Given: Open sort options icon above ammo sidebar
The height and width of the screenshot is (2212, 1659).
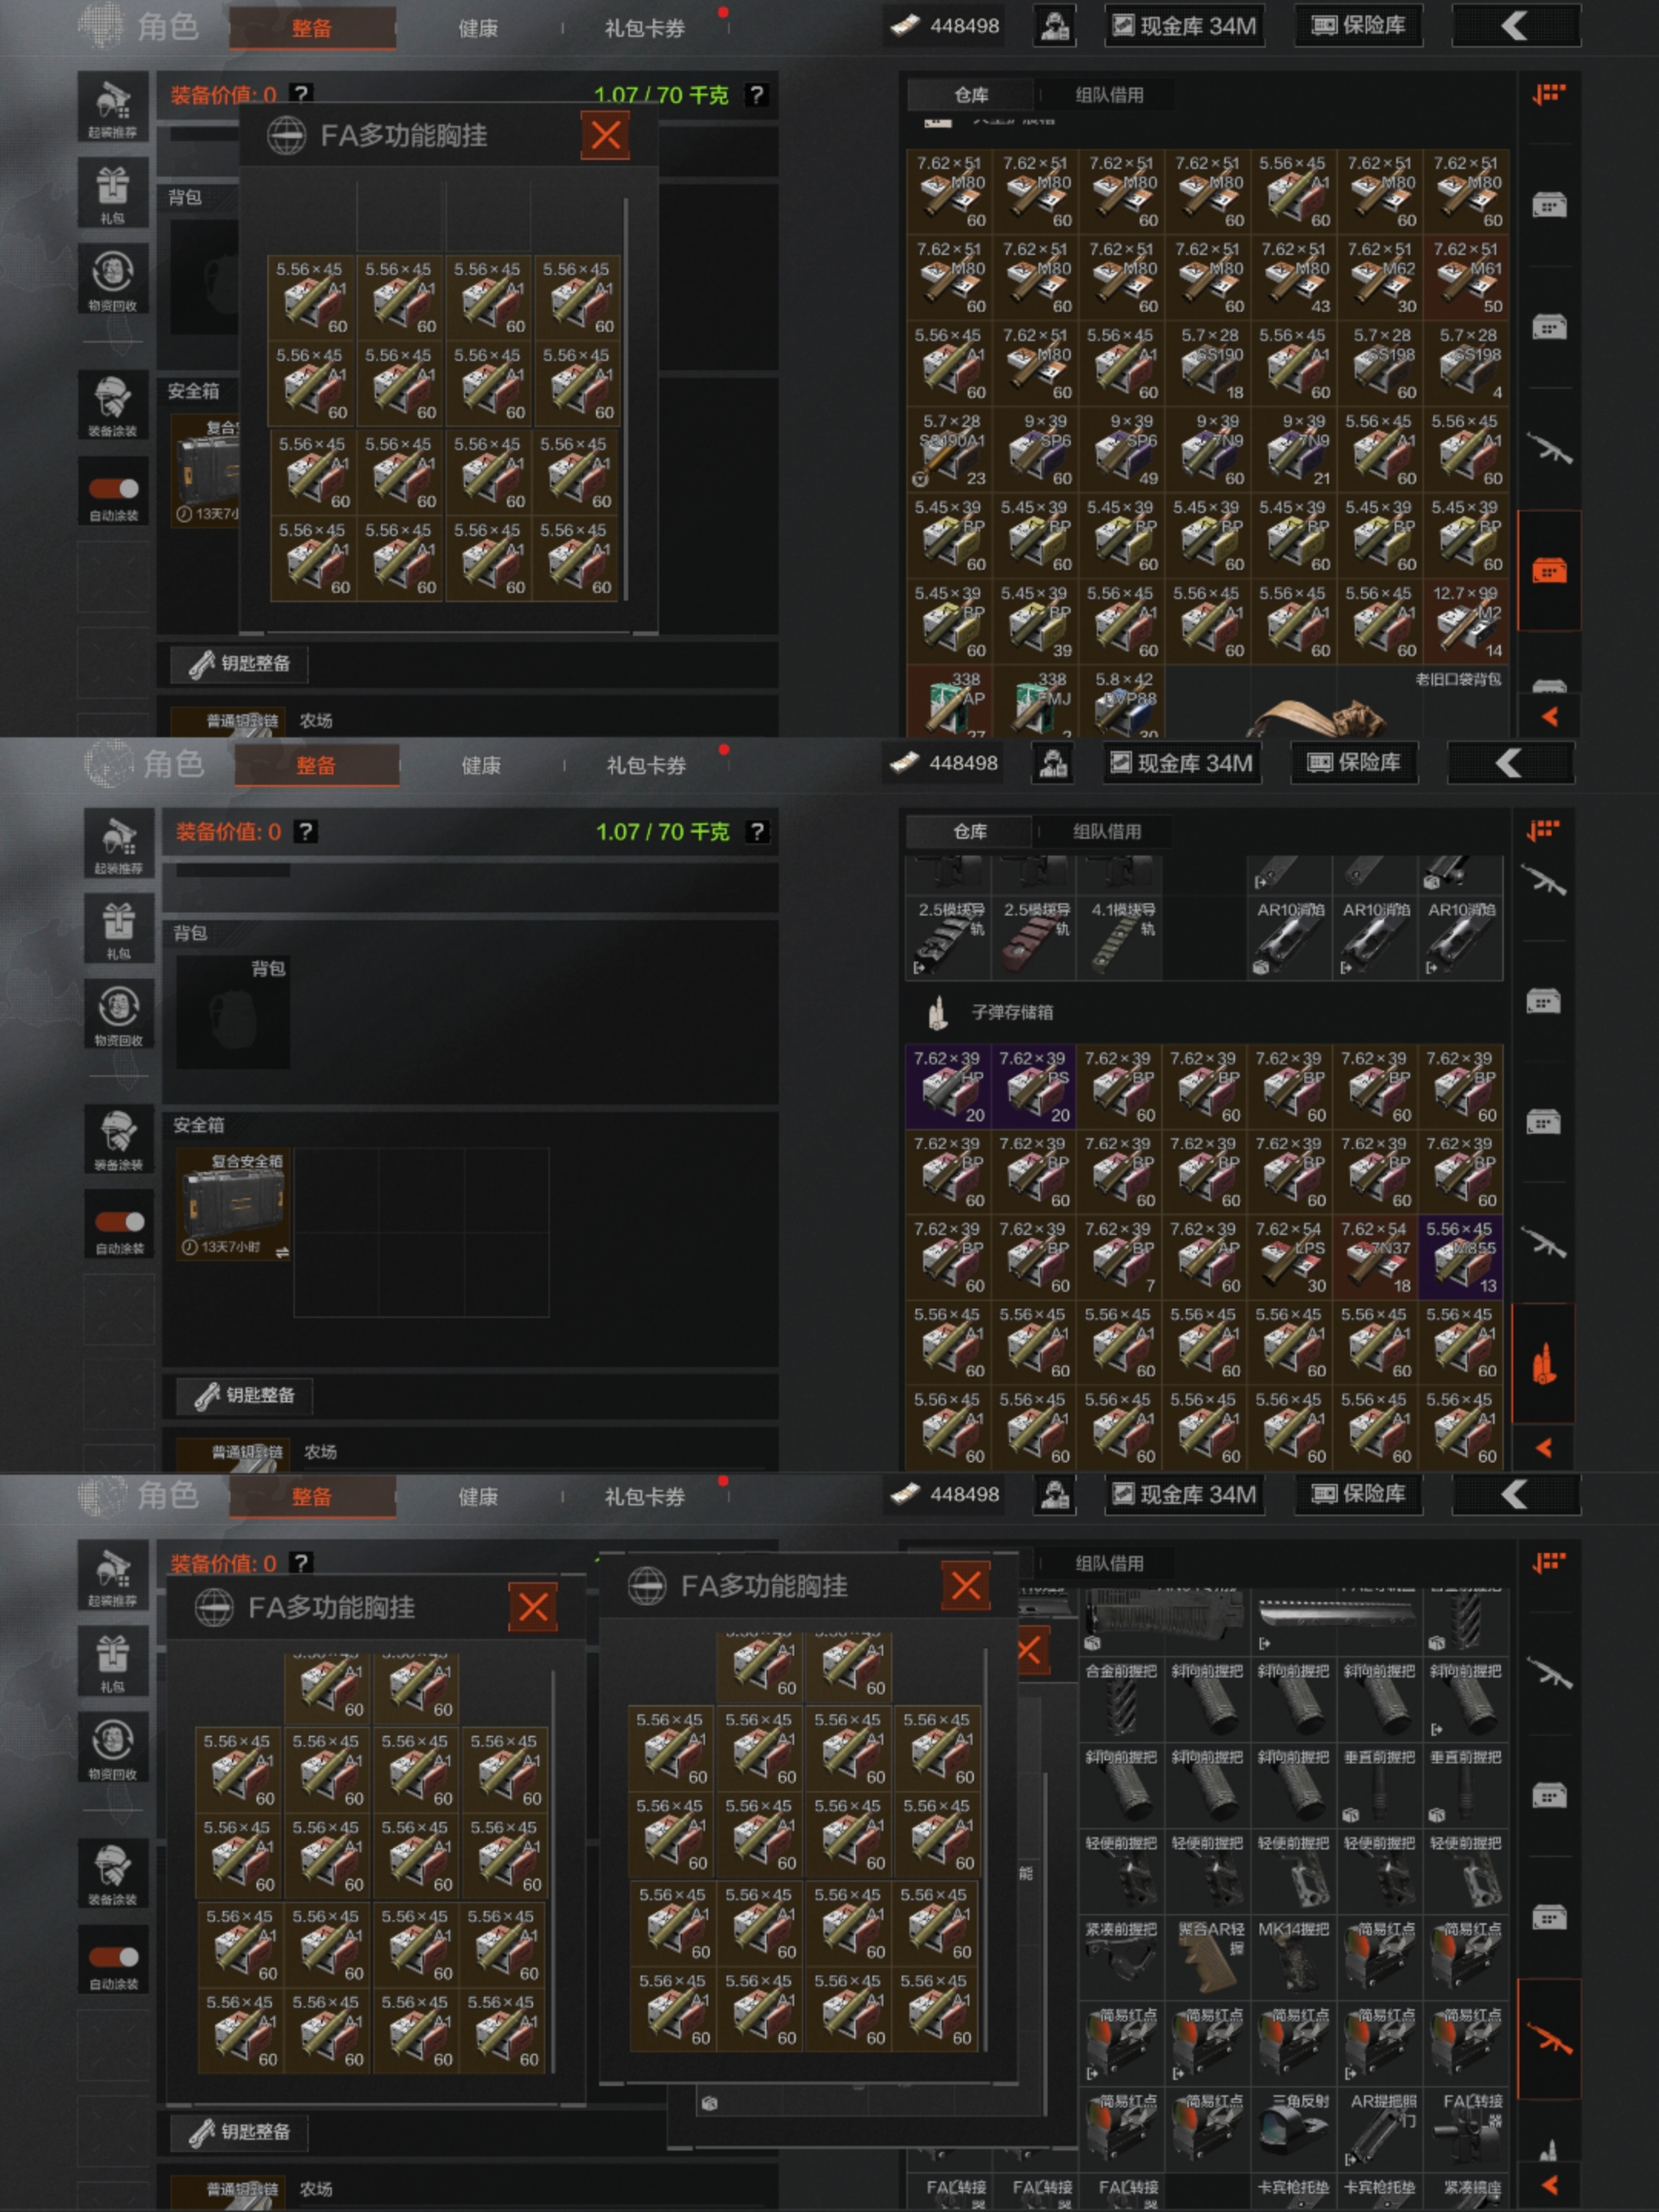Looking at the screenshot, I should [1543, 830].
